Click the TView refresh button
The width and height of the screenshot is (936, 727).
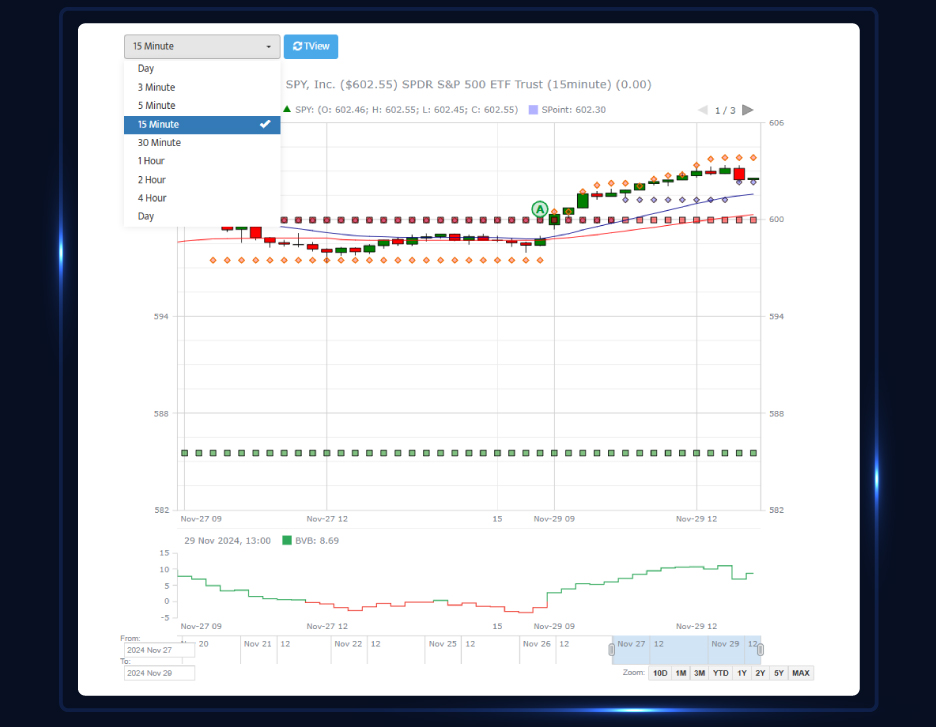click(311, 47)
